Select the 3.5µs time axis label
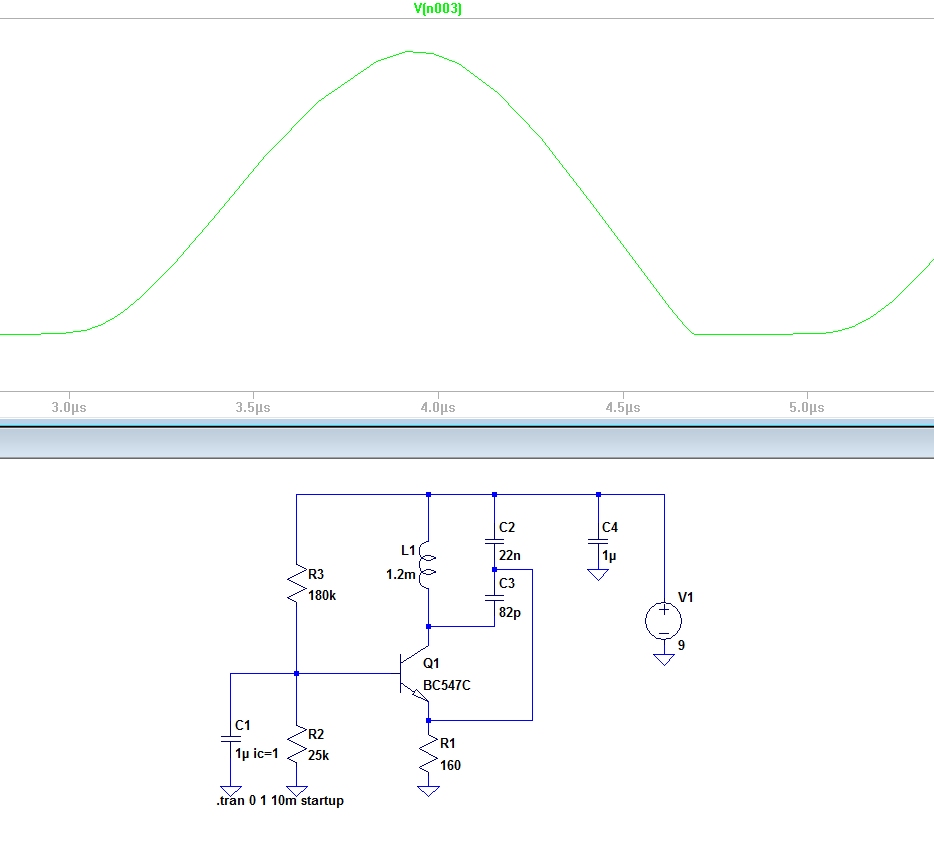 [x=253, y=407]
